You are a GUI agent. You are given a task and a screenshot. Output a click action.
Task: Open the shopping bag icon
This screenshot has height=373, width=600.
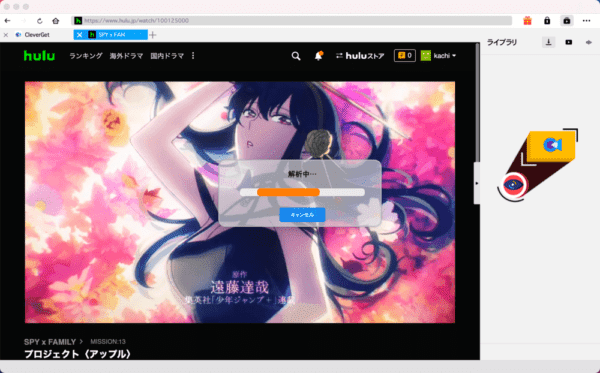click(567, 21)
